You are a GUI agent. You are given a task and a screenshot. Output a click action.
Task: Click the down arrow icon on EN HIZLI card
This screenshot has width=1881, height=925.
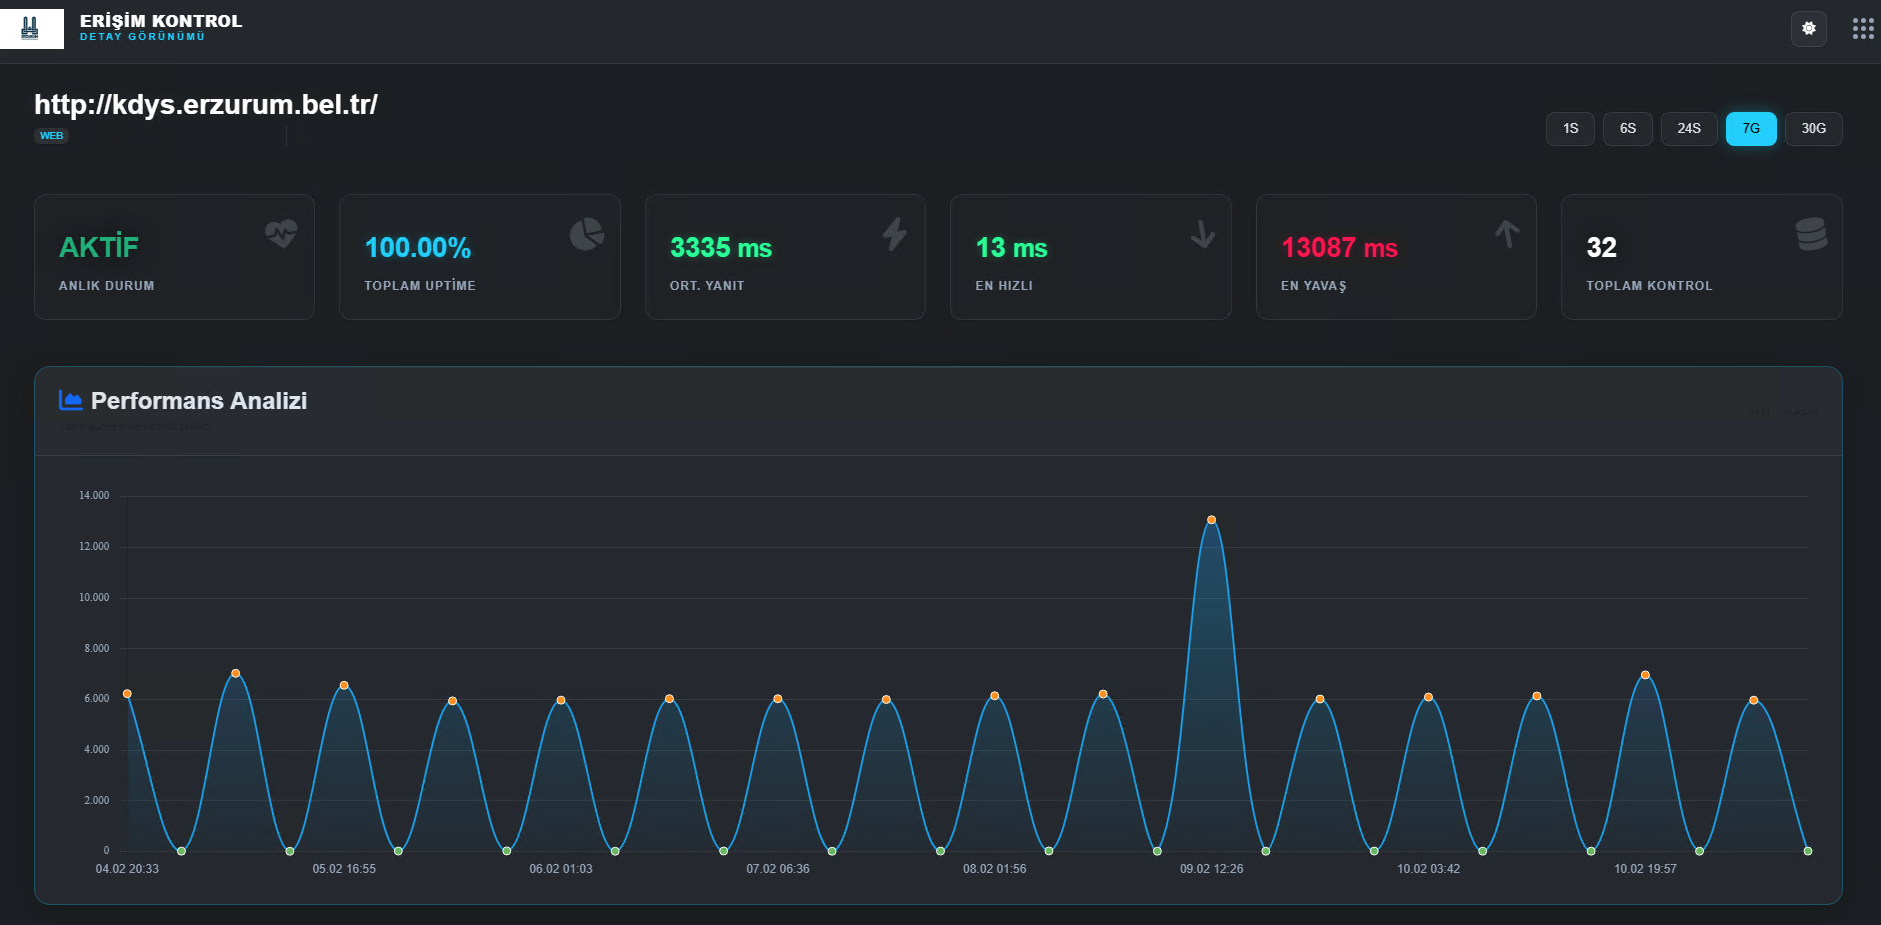(1202, 234)
